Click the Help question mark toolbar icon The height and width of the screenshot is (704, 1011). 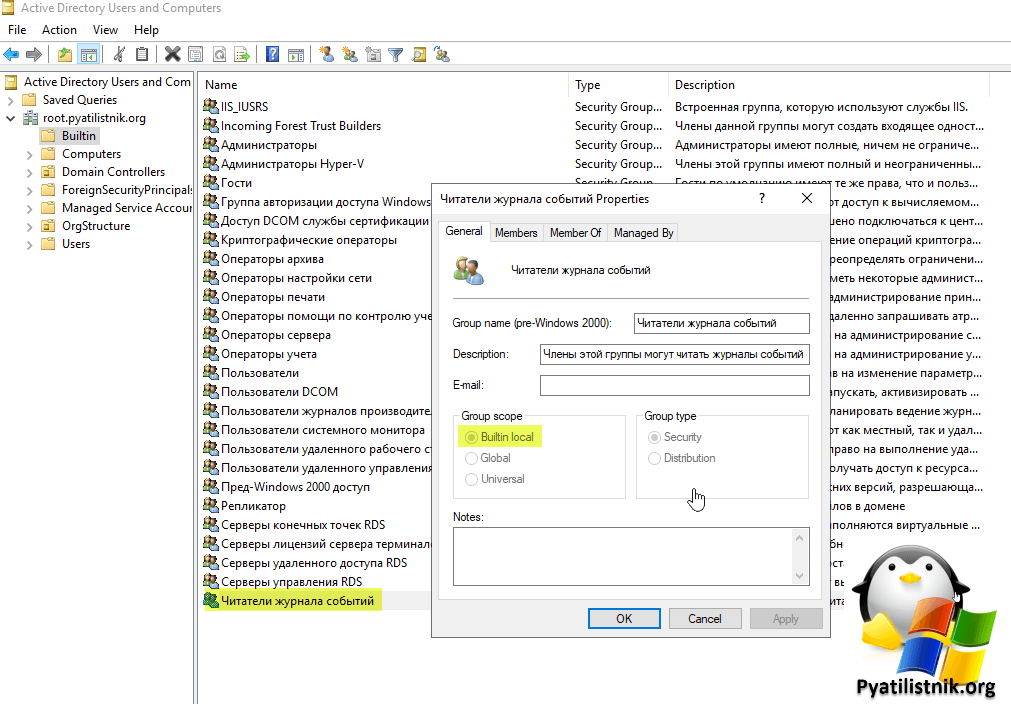pos(272,54)
